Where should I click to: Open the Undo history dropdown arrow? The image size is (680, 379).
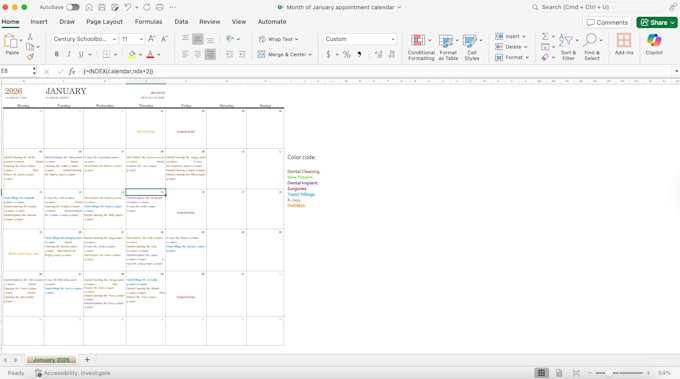137,7
